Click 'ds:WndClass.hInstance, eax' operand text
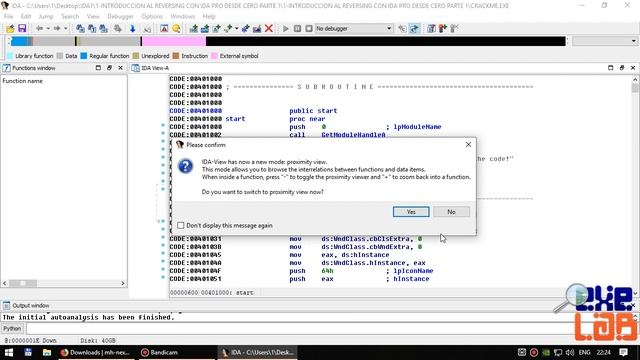This screenshot has height=360, width=640. click(373, 263)
